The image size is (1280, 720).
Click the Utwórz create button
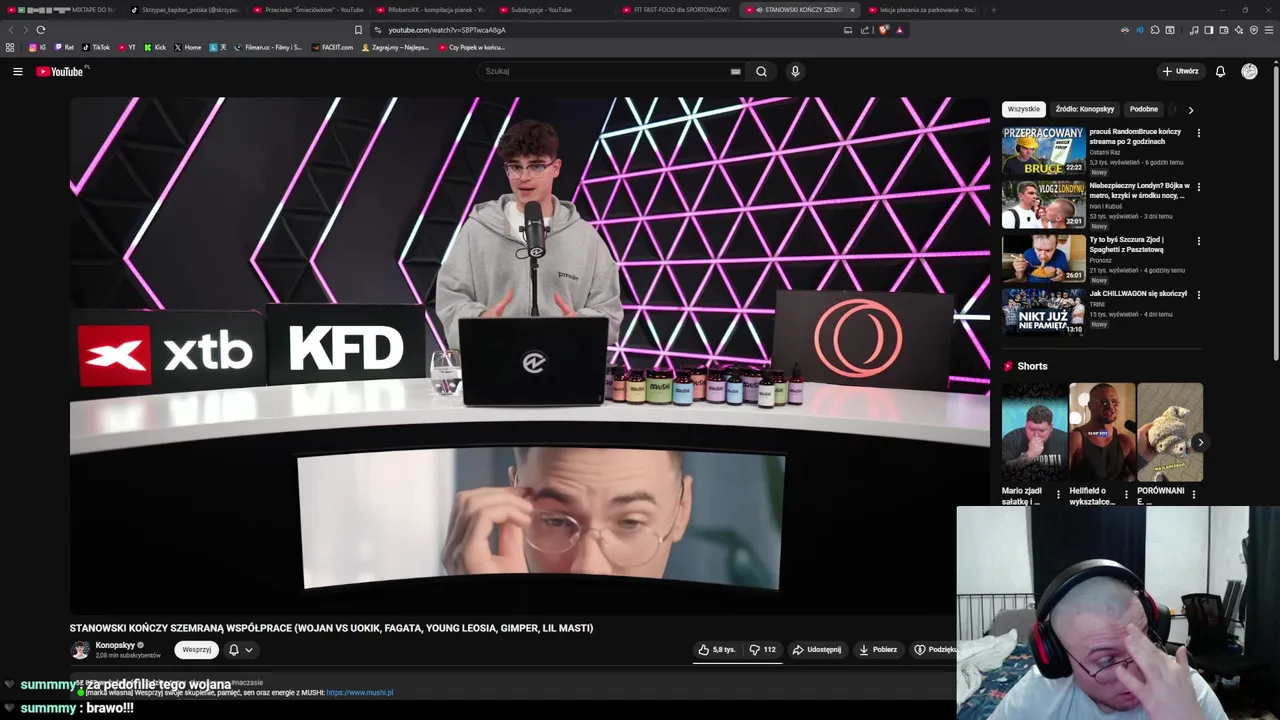pyautogui.click(x=1180, y=71)
